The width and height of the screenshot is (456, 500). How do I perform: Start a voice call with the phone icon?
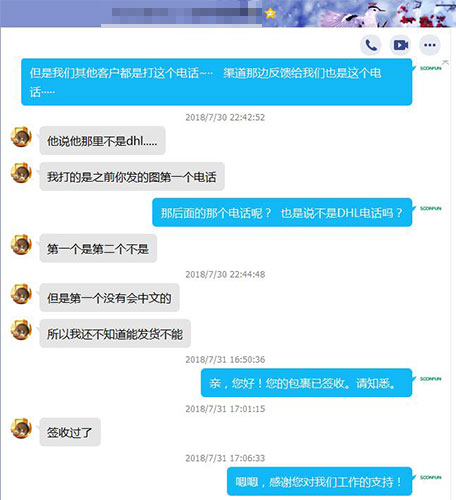pos(371,45)
